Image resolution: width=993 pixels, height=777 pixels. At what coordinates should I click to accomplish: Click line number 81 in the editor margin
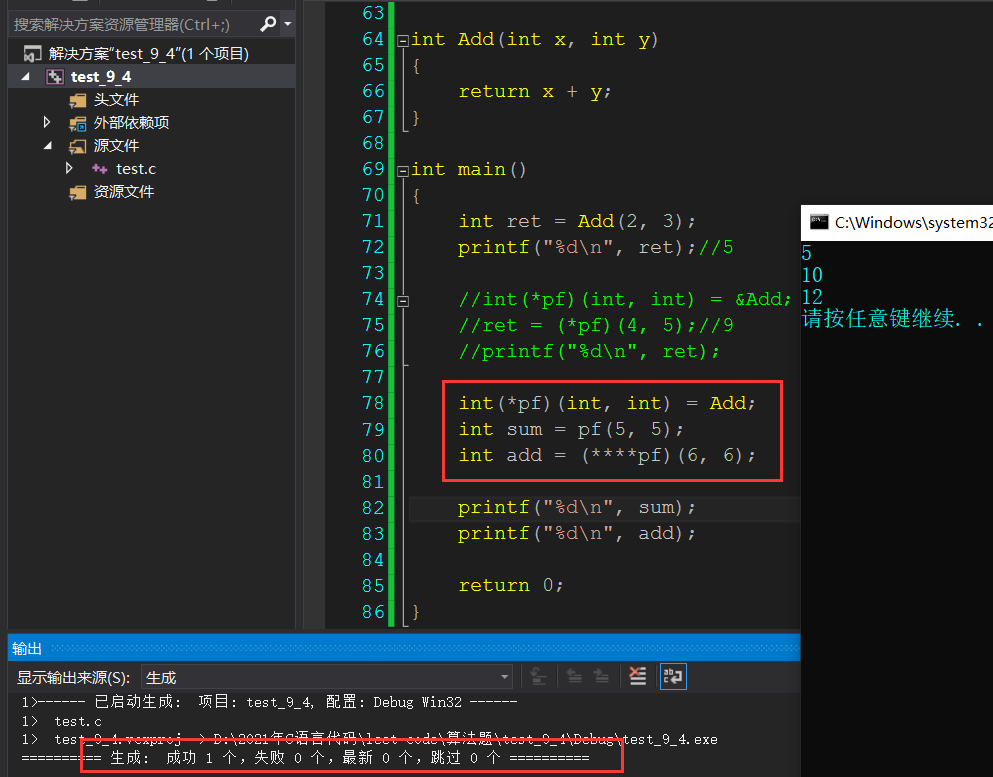pos(373,482)
